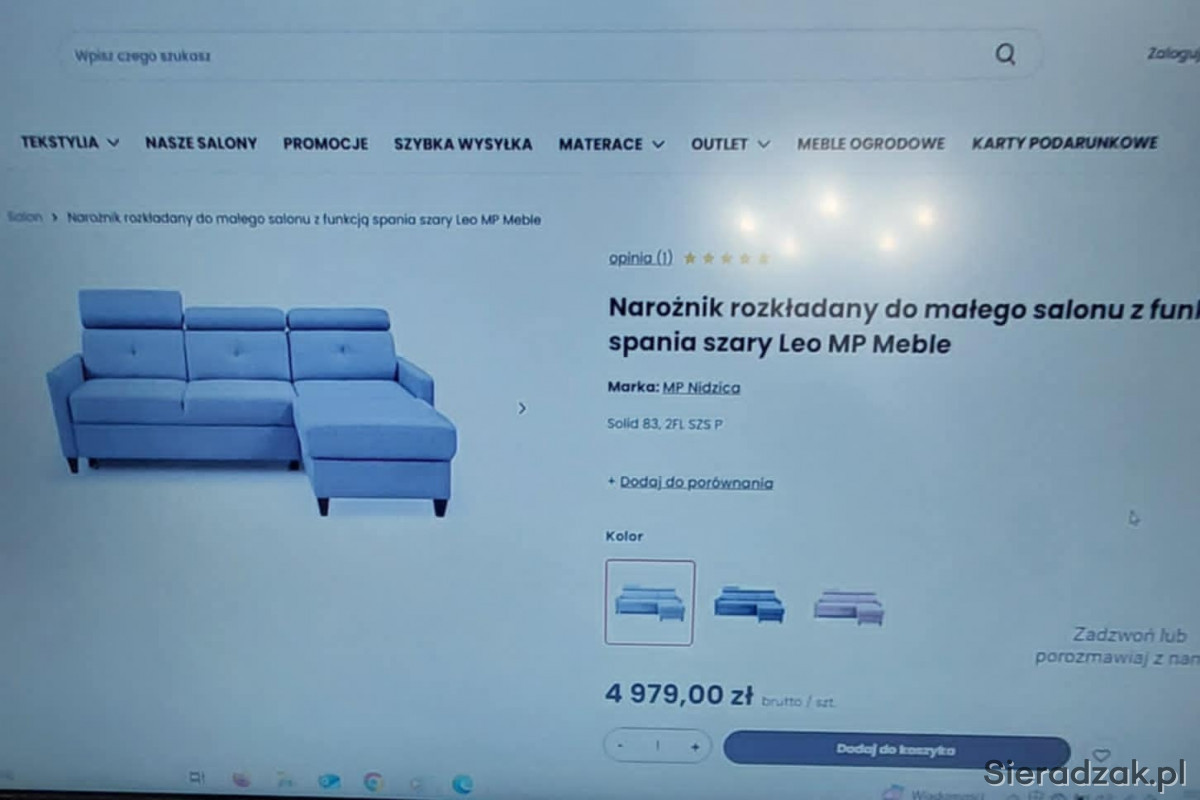Open the MP Nidzica brand link
The image size is (1200, 800).
701,387
